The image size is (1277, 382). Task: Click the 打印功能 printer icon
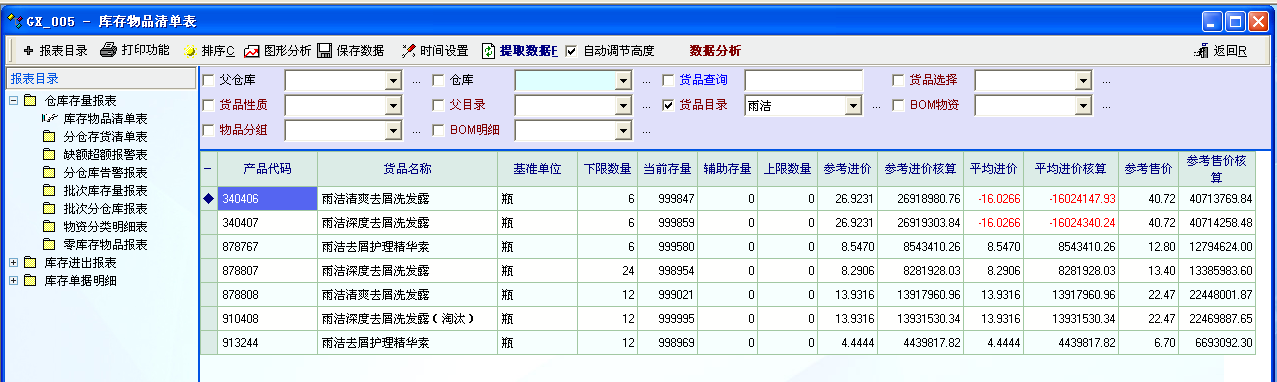108,50
